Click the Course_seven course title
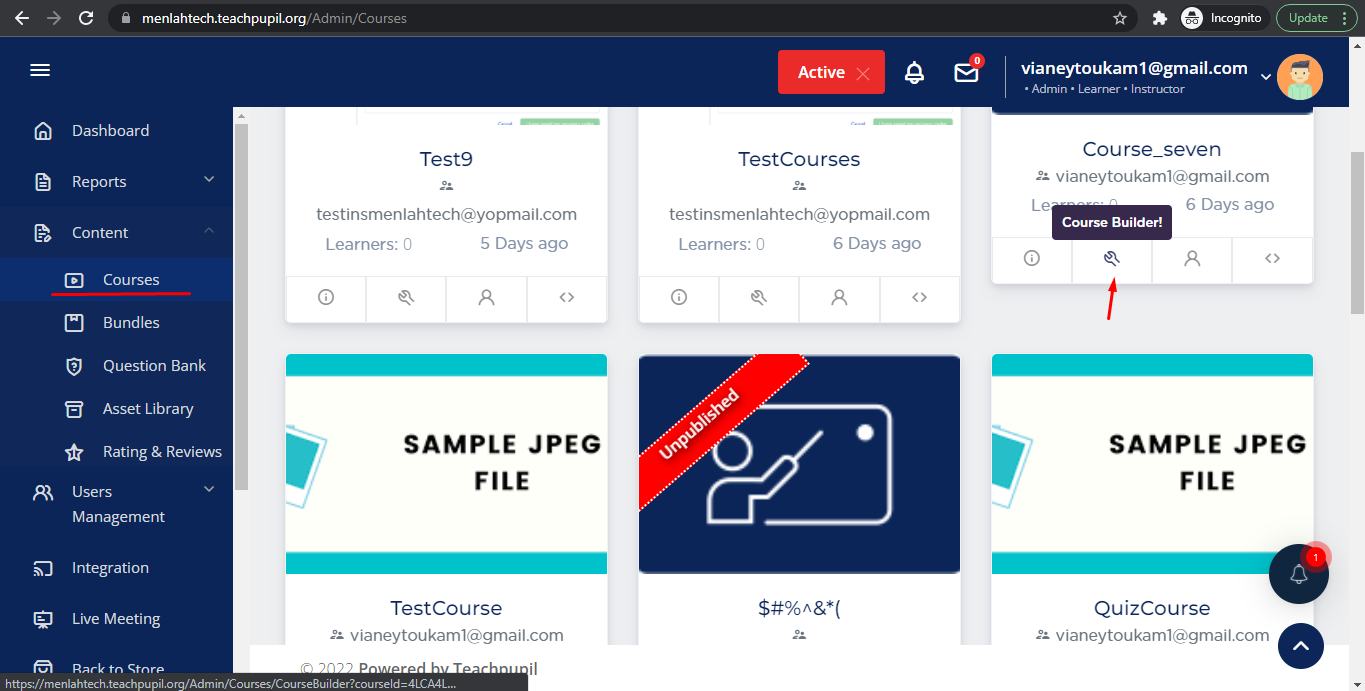The image size is (1365, 691). click(x=1151, y=149)
